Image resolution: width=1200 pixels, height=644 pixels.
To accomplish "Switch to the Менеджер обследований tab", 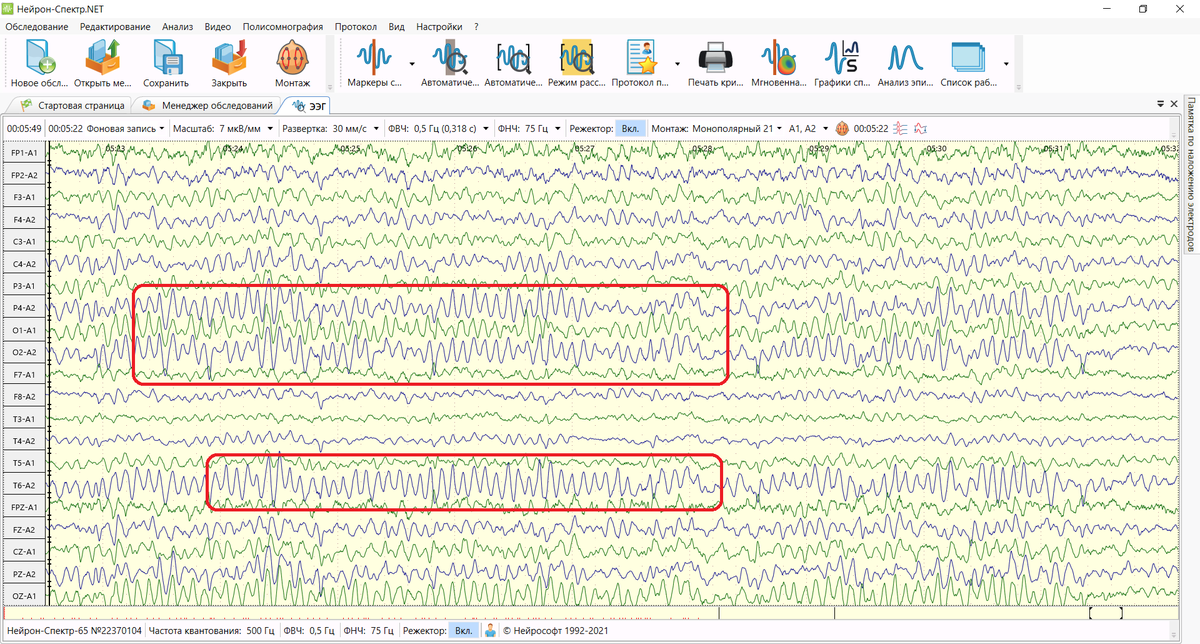I will pyautogui.click(x=208, y=104).
